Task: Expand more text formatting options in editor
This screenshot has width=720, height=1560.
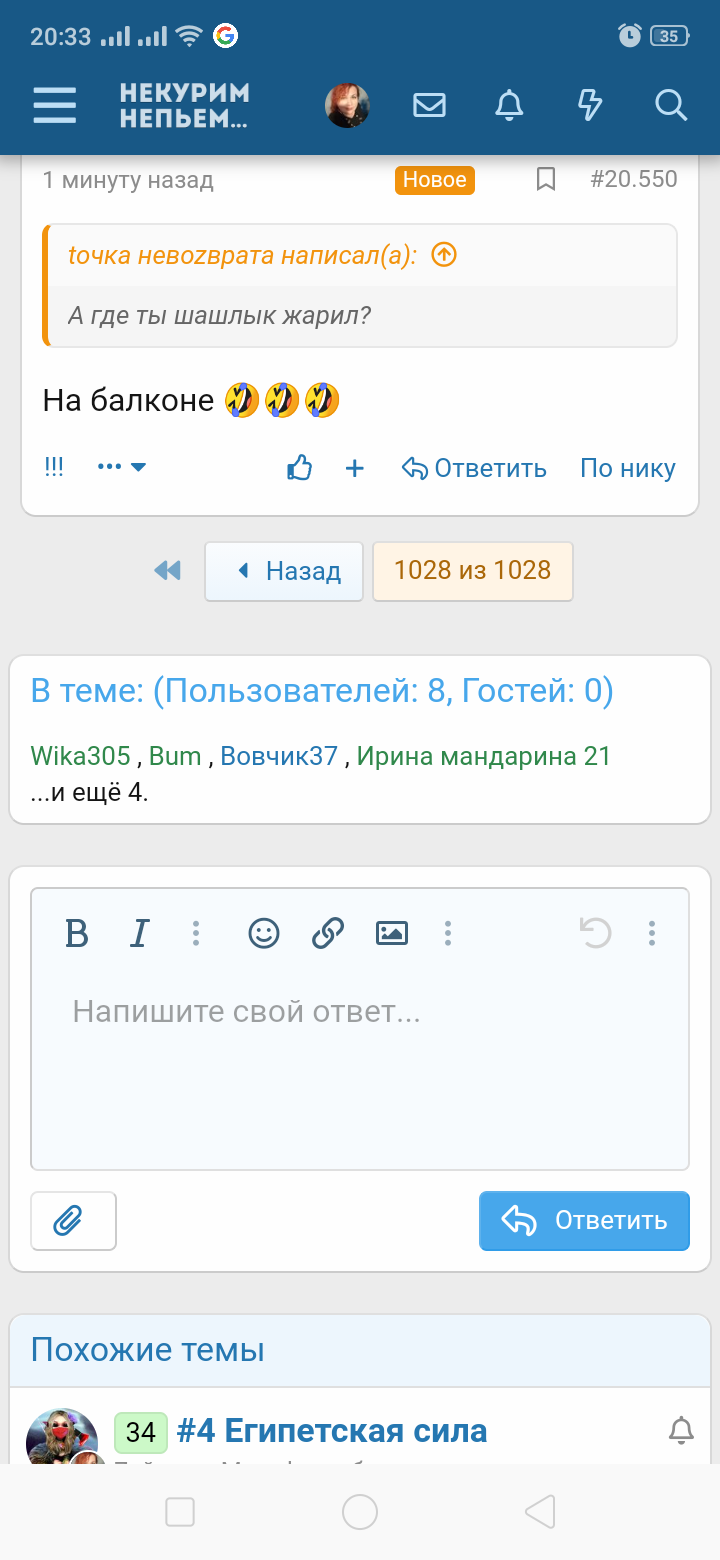Action: click(x=196, y=934)
